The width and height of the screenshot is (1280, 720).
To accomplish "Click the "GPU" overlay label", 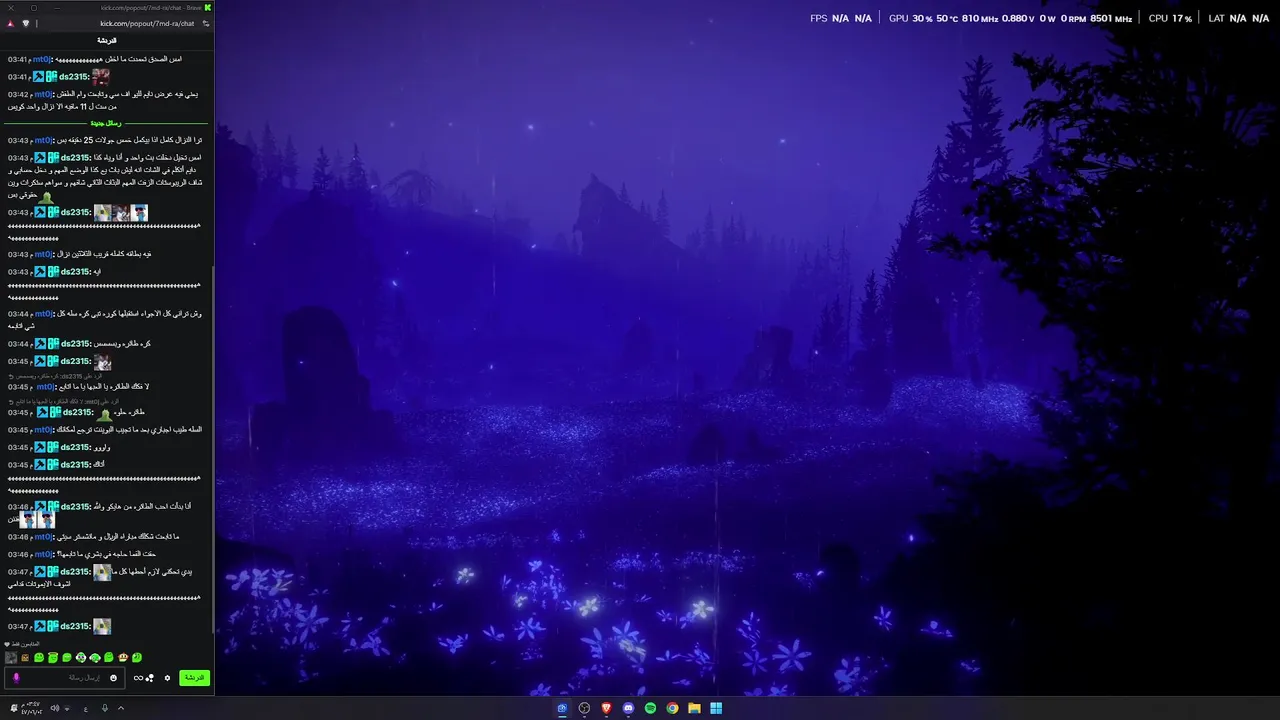I will tap(899, 18).
